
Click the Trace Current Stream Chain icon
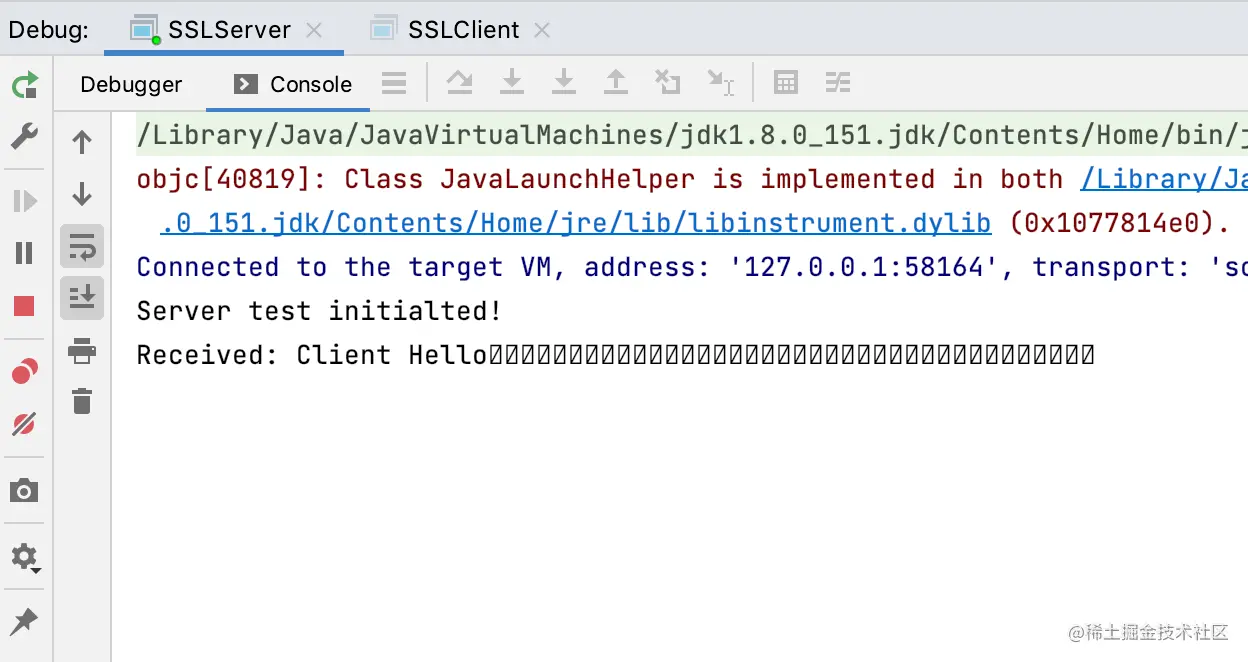tap(838, 83)
